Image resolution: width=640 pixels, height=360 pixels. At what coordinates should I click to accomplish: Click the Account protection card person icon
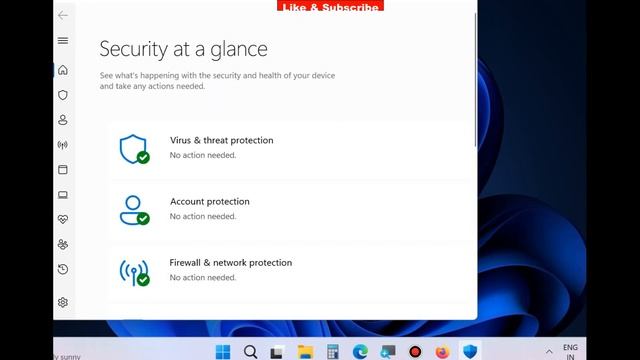134,210
